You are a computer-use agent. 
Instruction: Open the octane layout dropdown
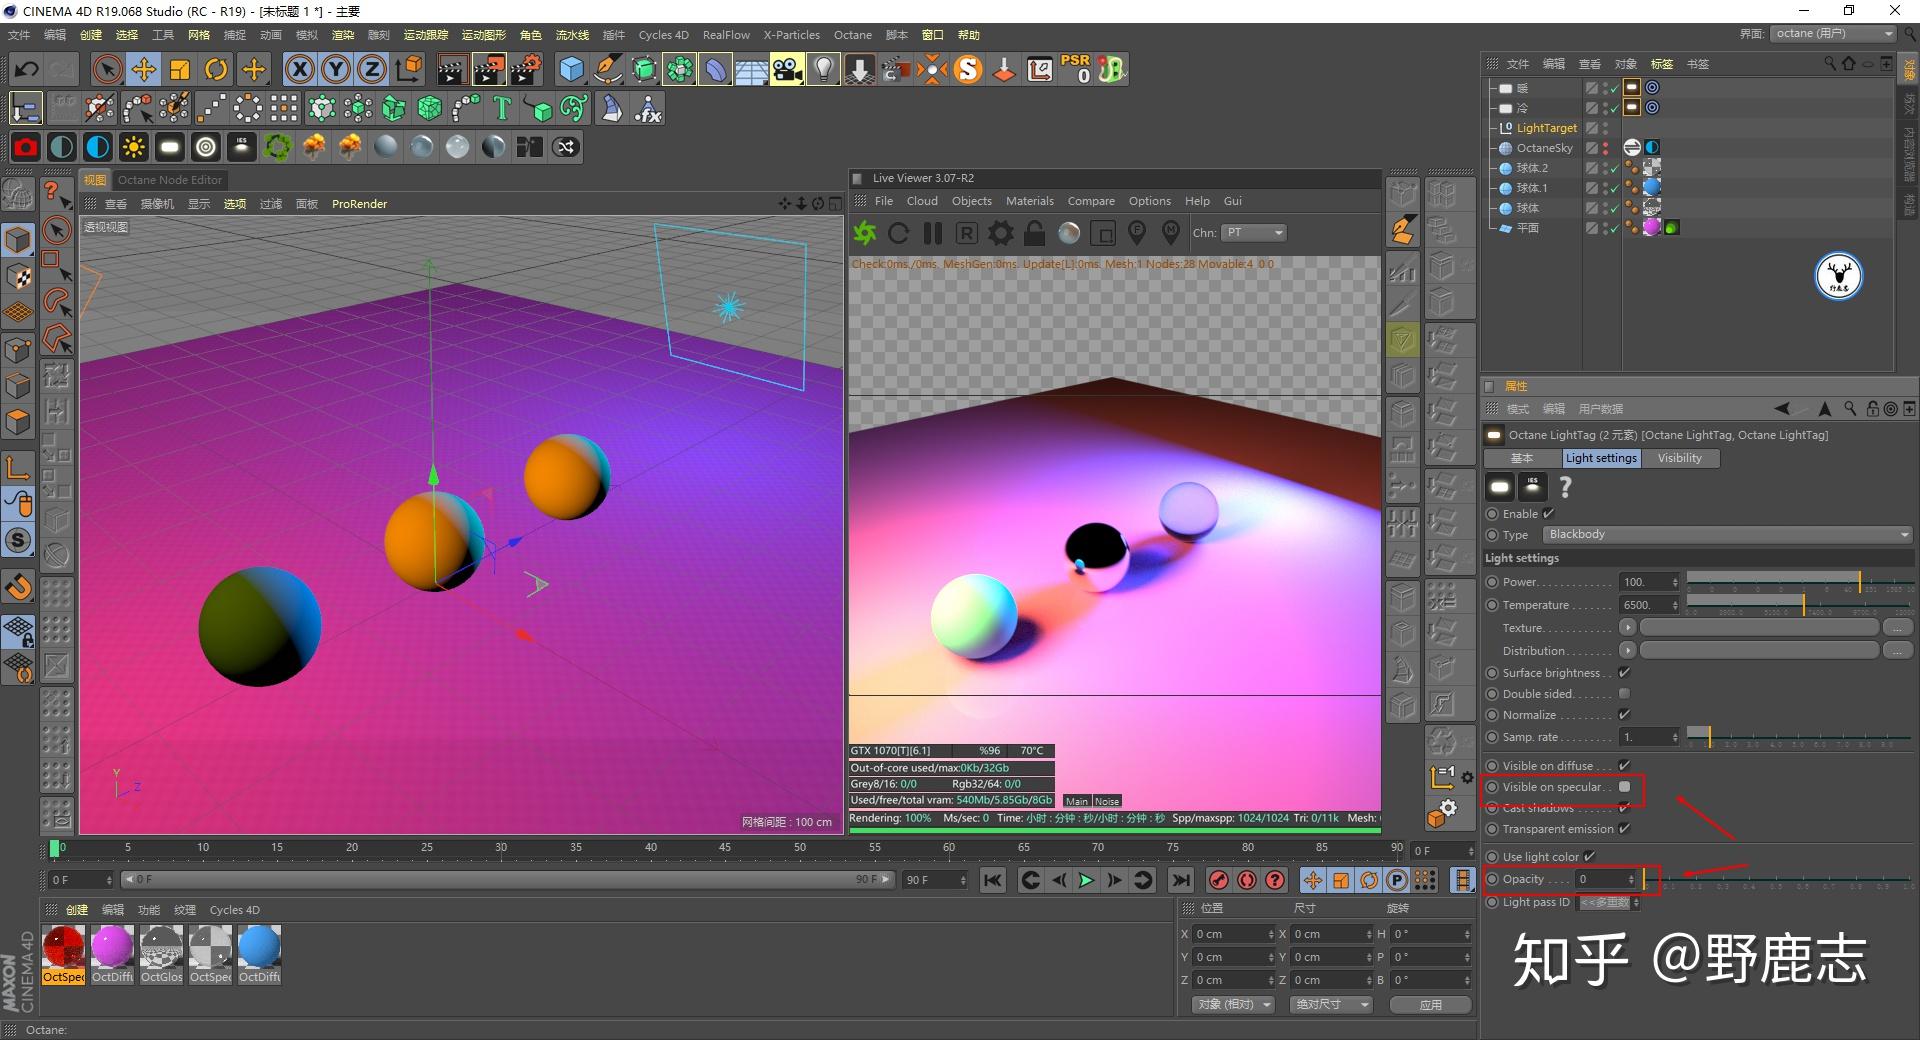pos(1834,34)
